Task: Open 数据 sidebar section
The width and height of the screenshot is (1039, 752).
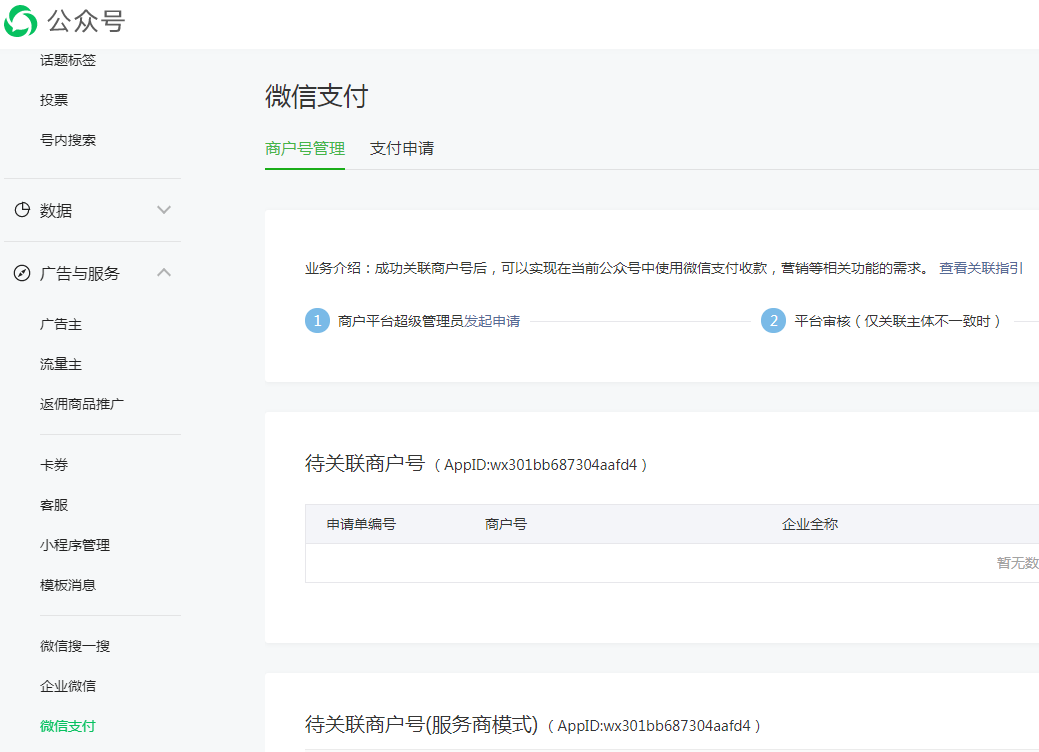Action: pyautogui.click(x=93, y=210)
